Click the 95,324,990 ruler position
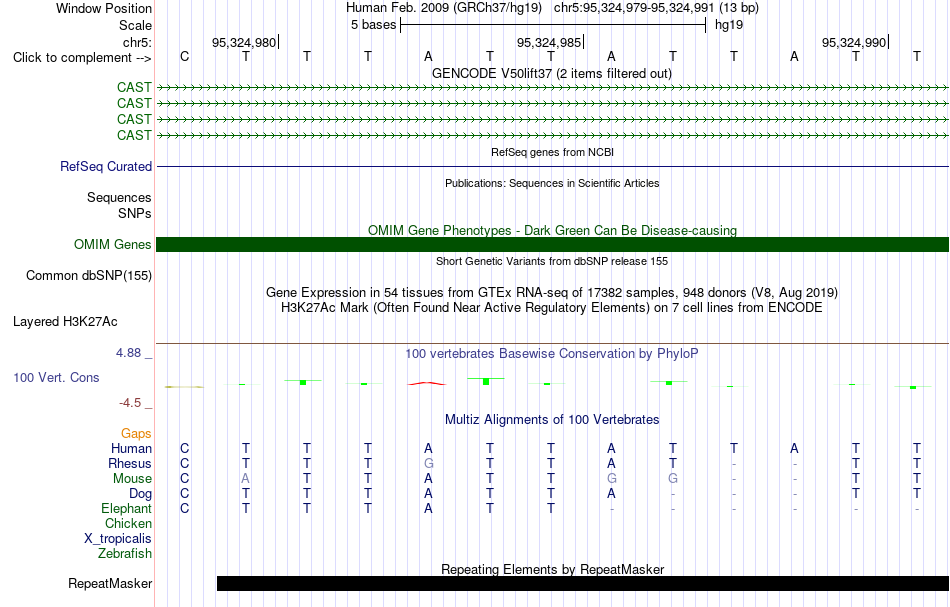 tap(854, 42)
